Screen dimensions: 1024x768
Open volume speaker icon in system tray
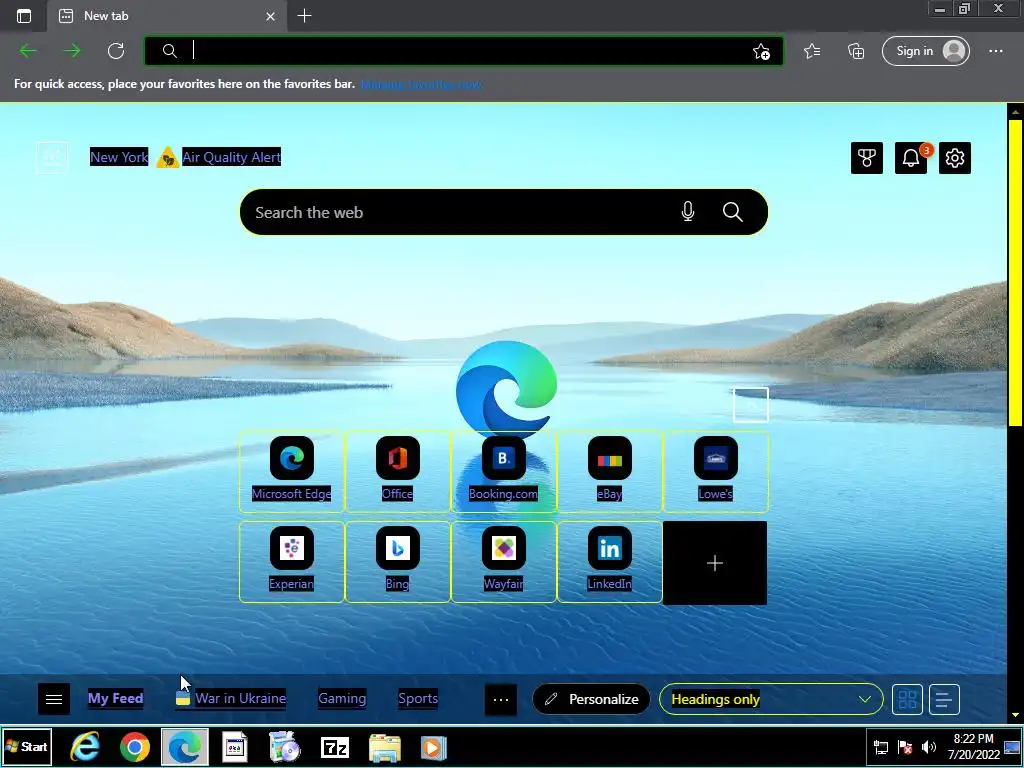(928, 747)
